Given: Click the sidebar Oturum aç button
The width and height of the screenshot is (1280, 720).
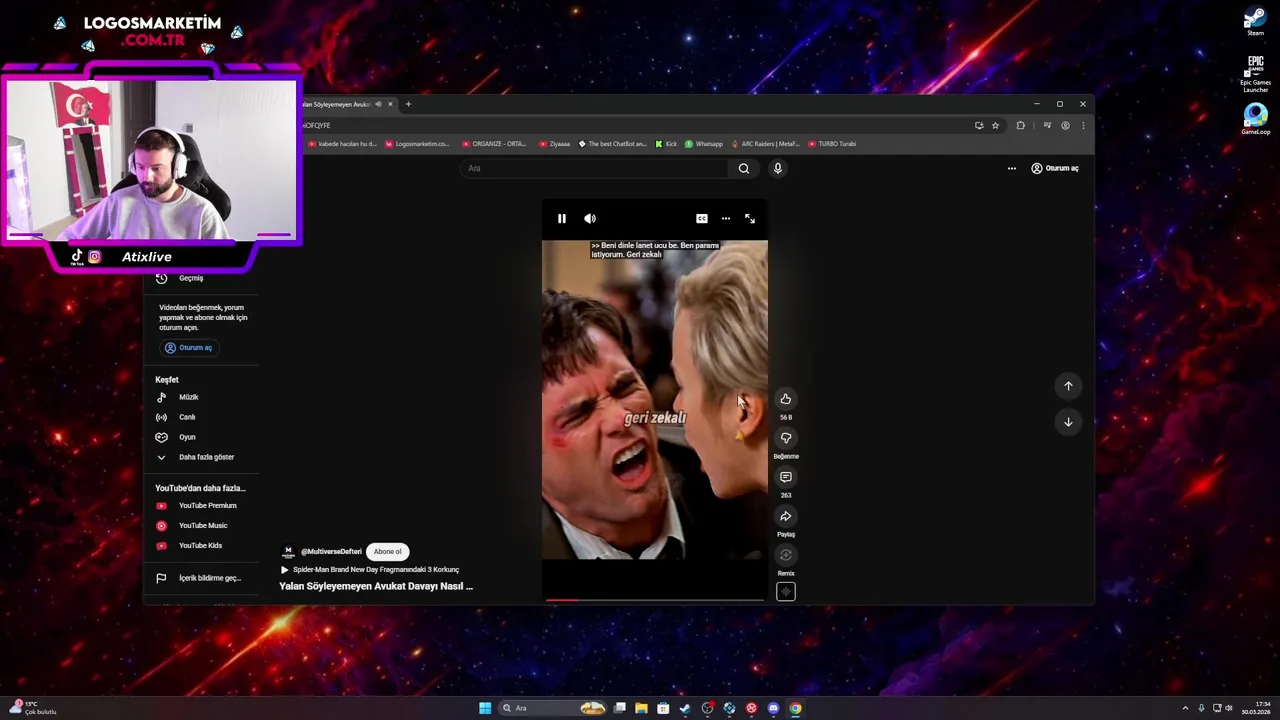Looking at the screenshot, I should pos(188,347).
